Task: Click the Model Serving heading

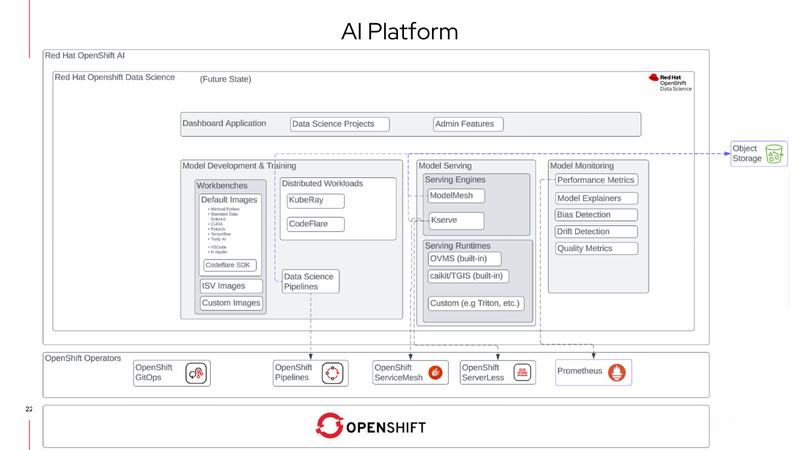Action: pos(445,166)
